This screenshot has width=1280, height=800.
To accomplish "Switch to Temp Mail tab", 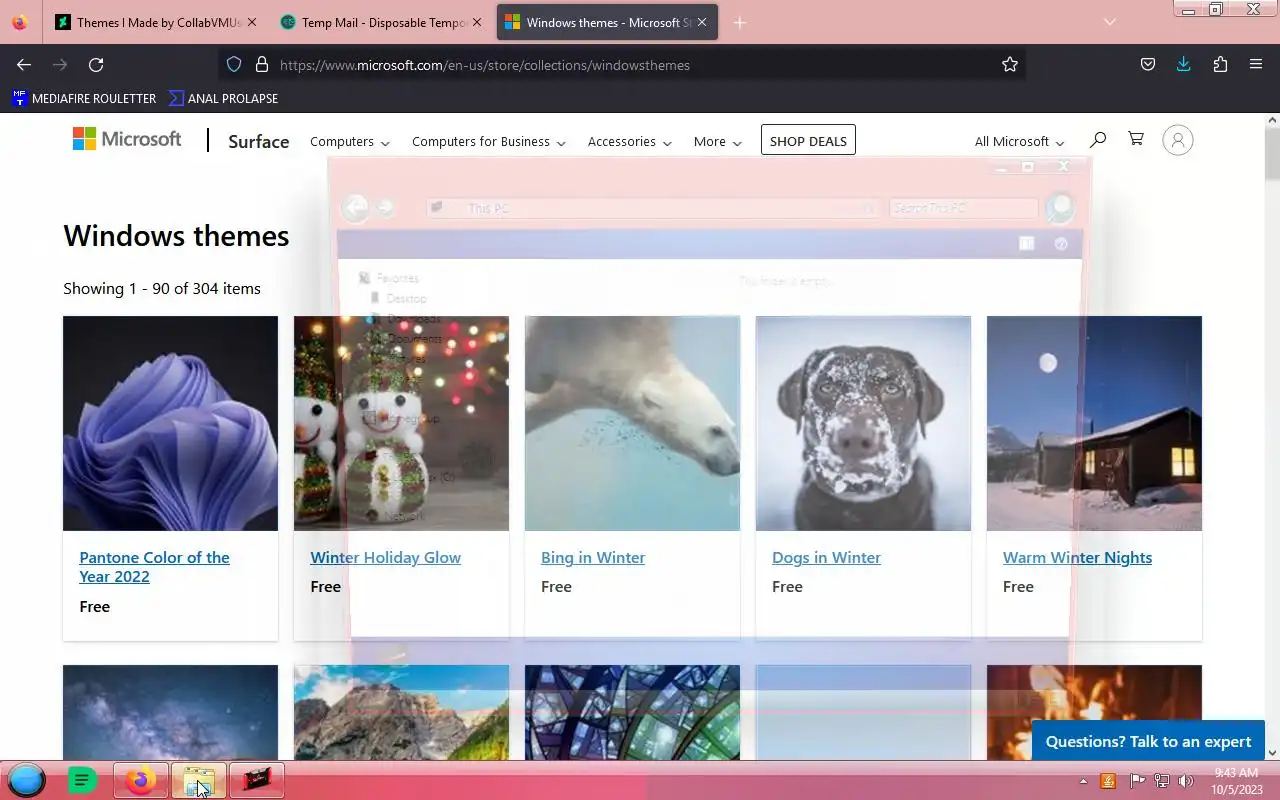I will tap(380, 22).
